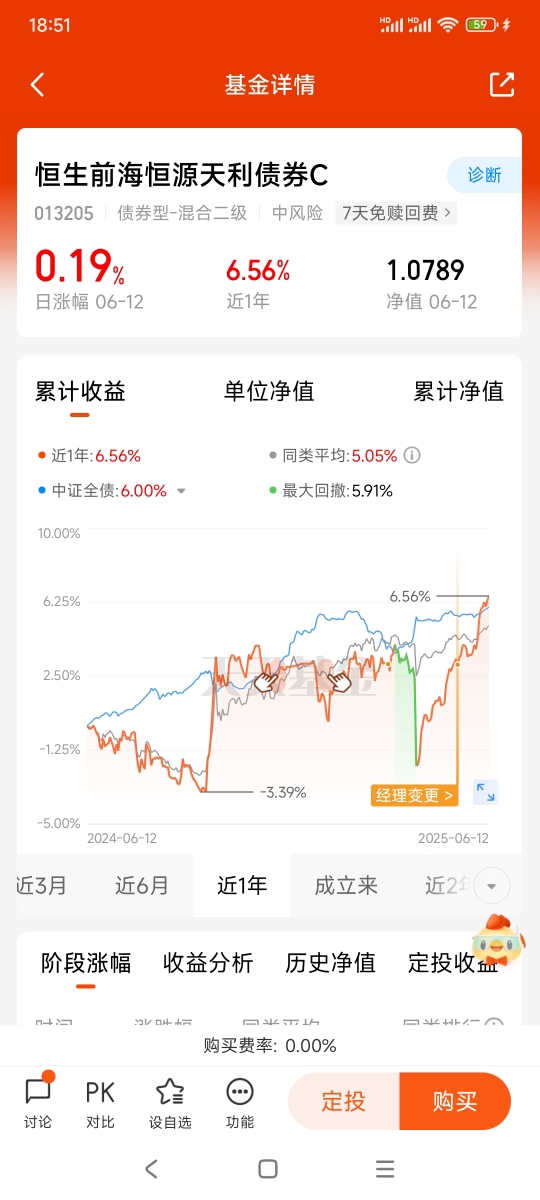Viewport: 540px width, 1200px height.
Task: Open the 功能 more functions icon
Action: click(240, 1102)
